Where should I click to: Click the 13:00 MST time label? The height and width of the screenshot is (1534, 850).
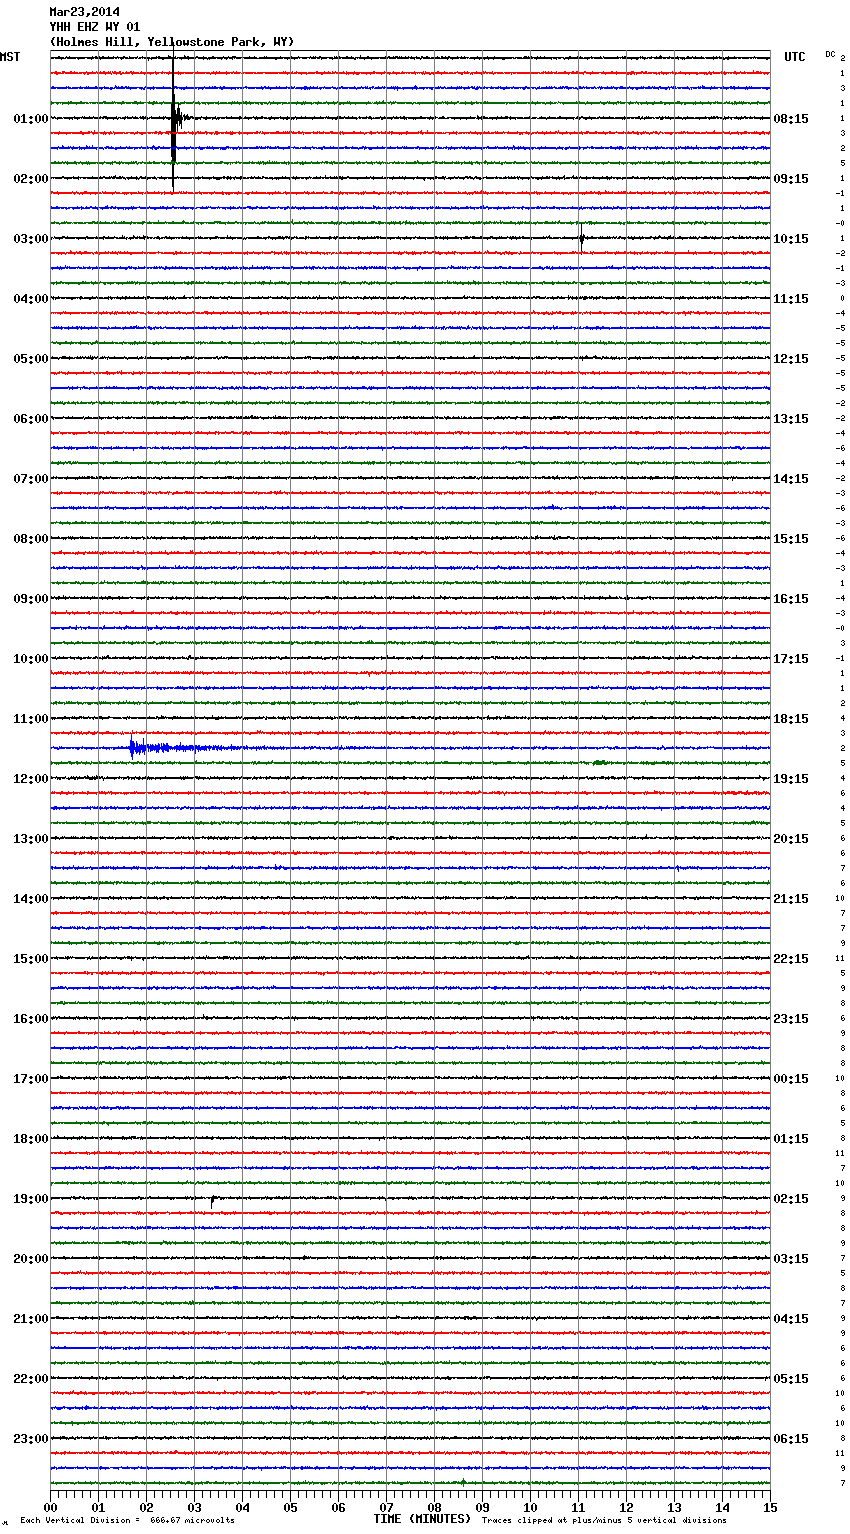pyautogui.click(x=31, y=839)
